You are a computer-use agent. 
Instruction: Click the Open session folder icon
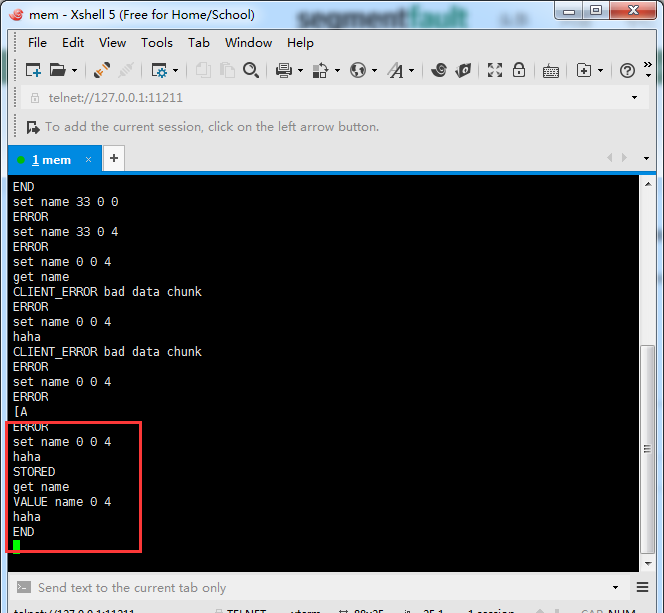tap(58, 70)
